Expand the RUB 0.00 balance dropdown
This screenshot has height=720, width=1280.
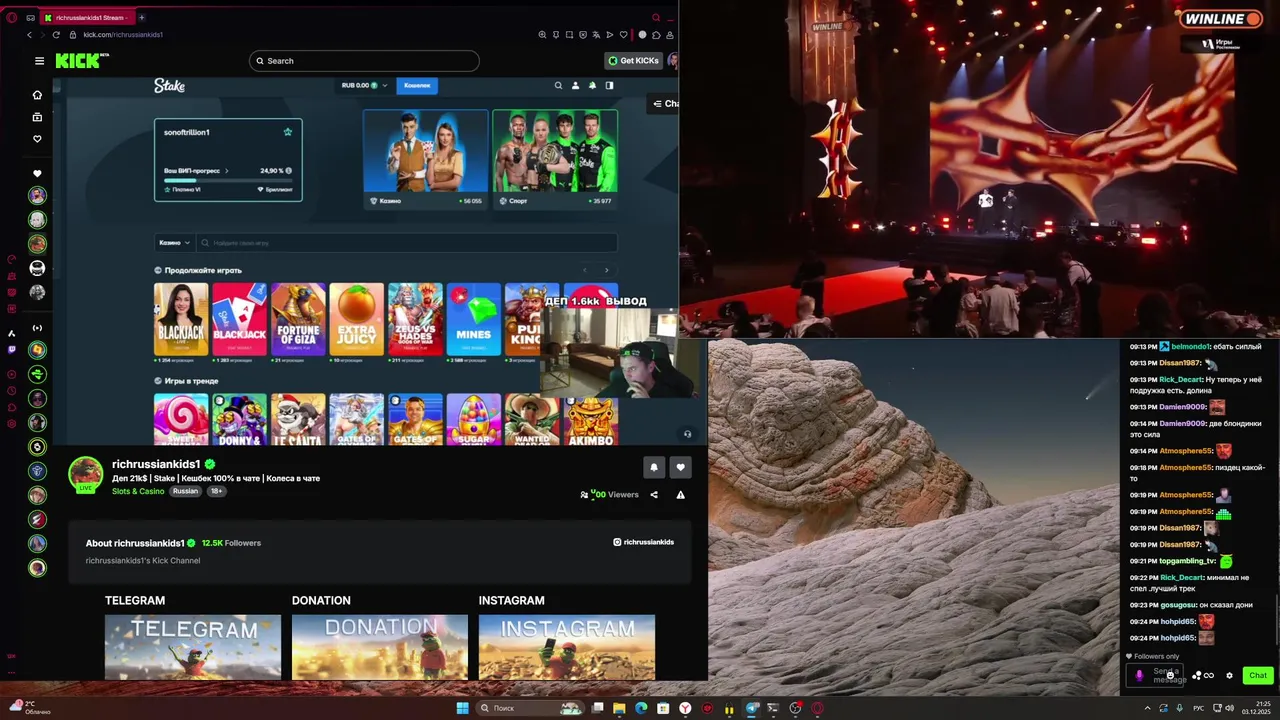point(364,85)
